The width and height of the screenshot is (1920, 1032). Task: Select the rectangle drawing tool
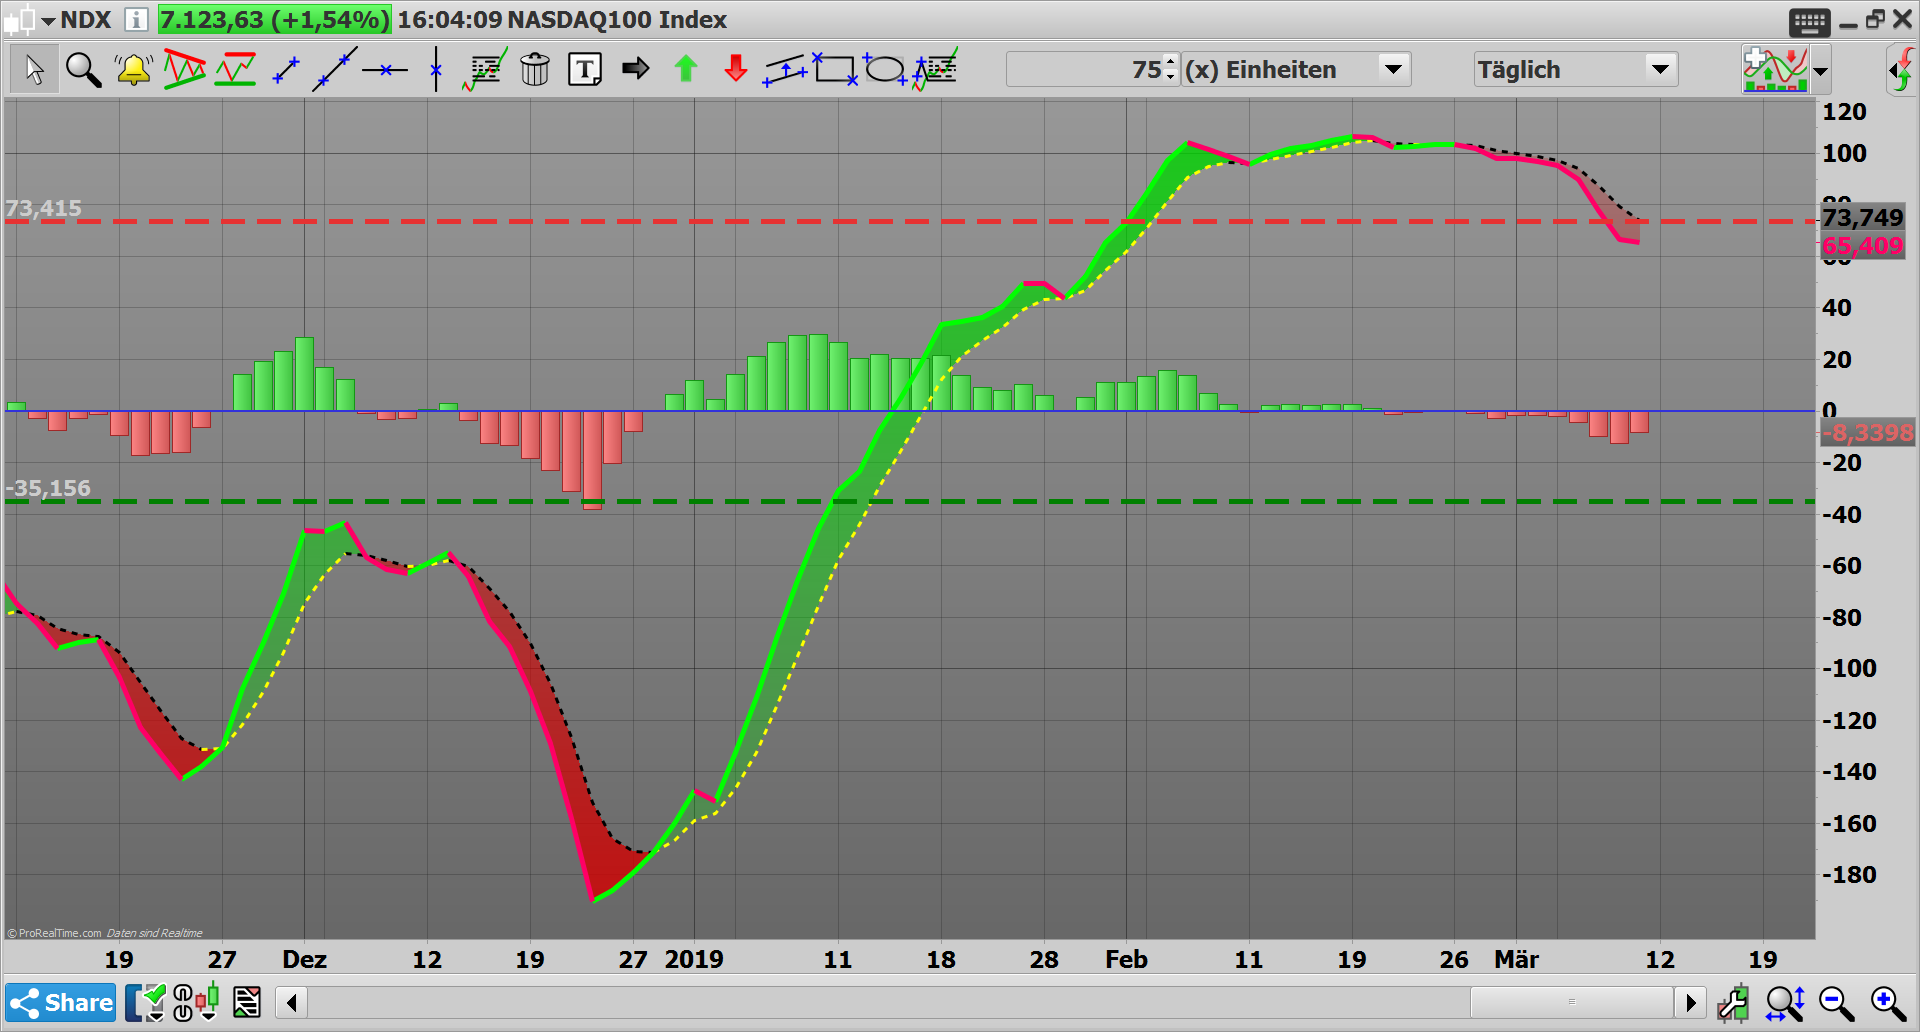point(836,69)
